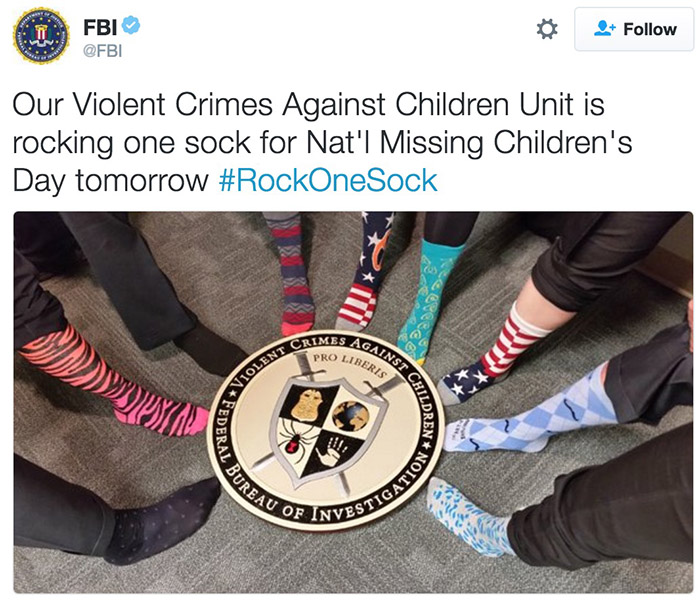
Task: Click the gold badge emblem on shield
Action: tap(309, 404)
